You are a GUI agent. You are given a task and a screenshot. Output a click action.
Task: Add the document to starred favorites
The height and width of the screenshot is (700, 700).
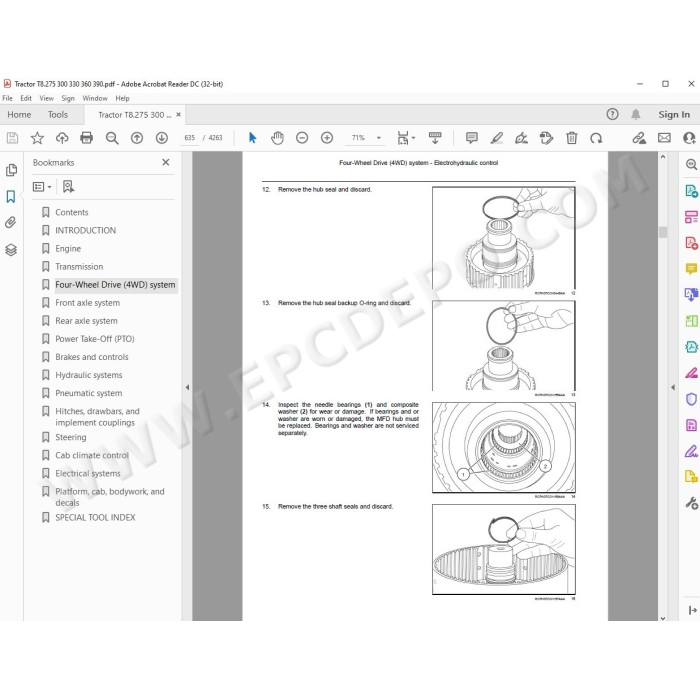(x=37, y=138)
